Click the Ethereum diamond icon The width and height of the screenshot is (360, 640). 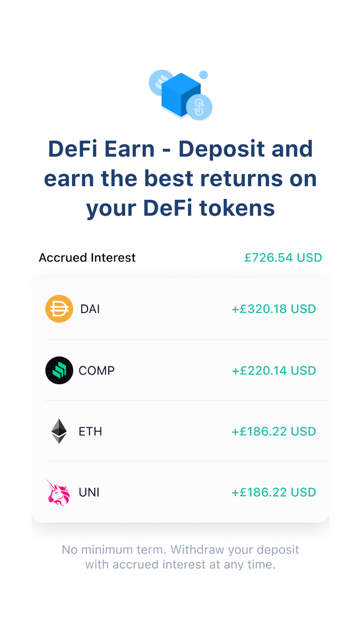point(59,431)
